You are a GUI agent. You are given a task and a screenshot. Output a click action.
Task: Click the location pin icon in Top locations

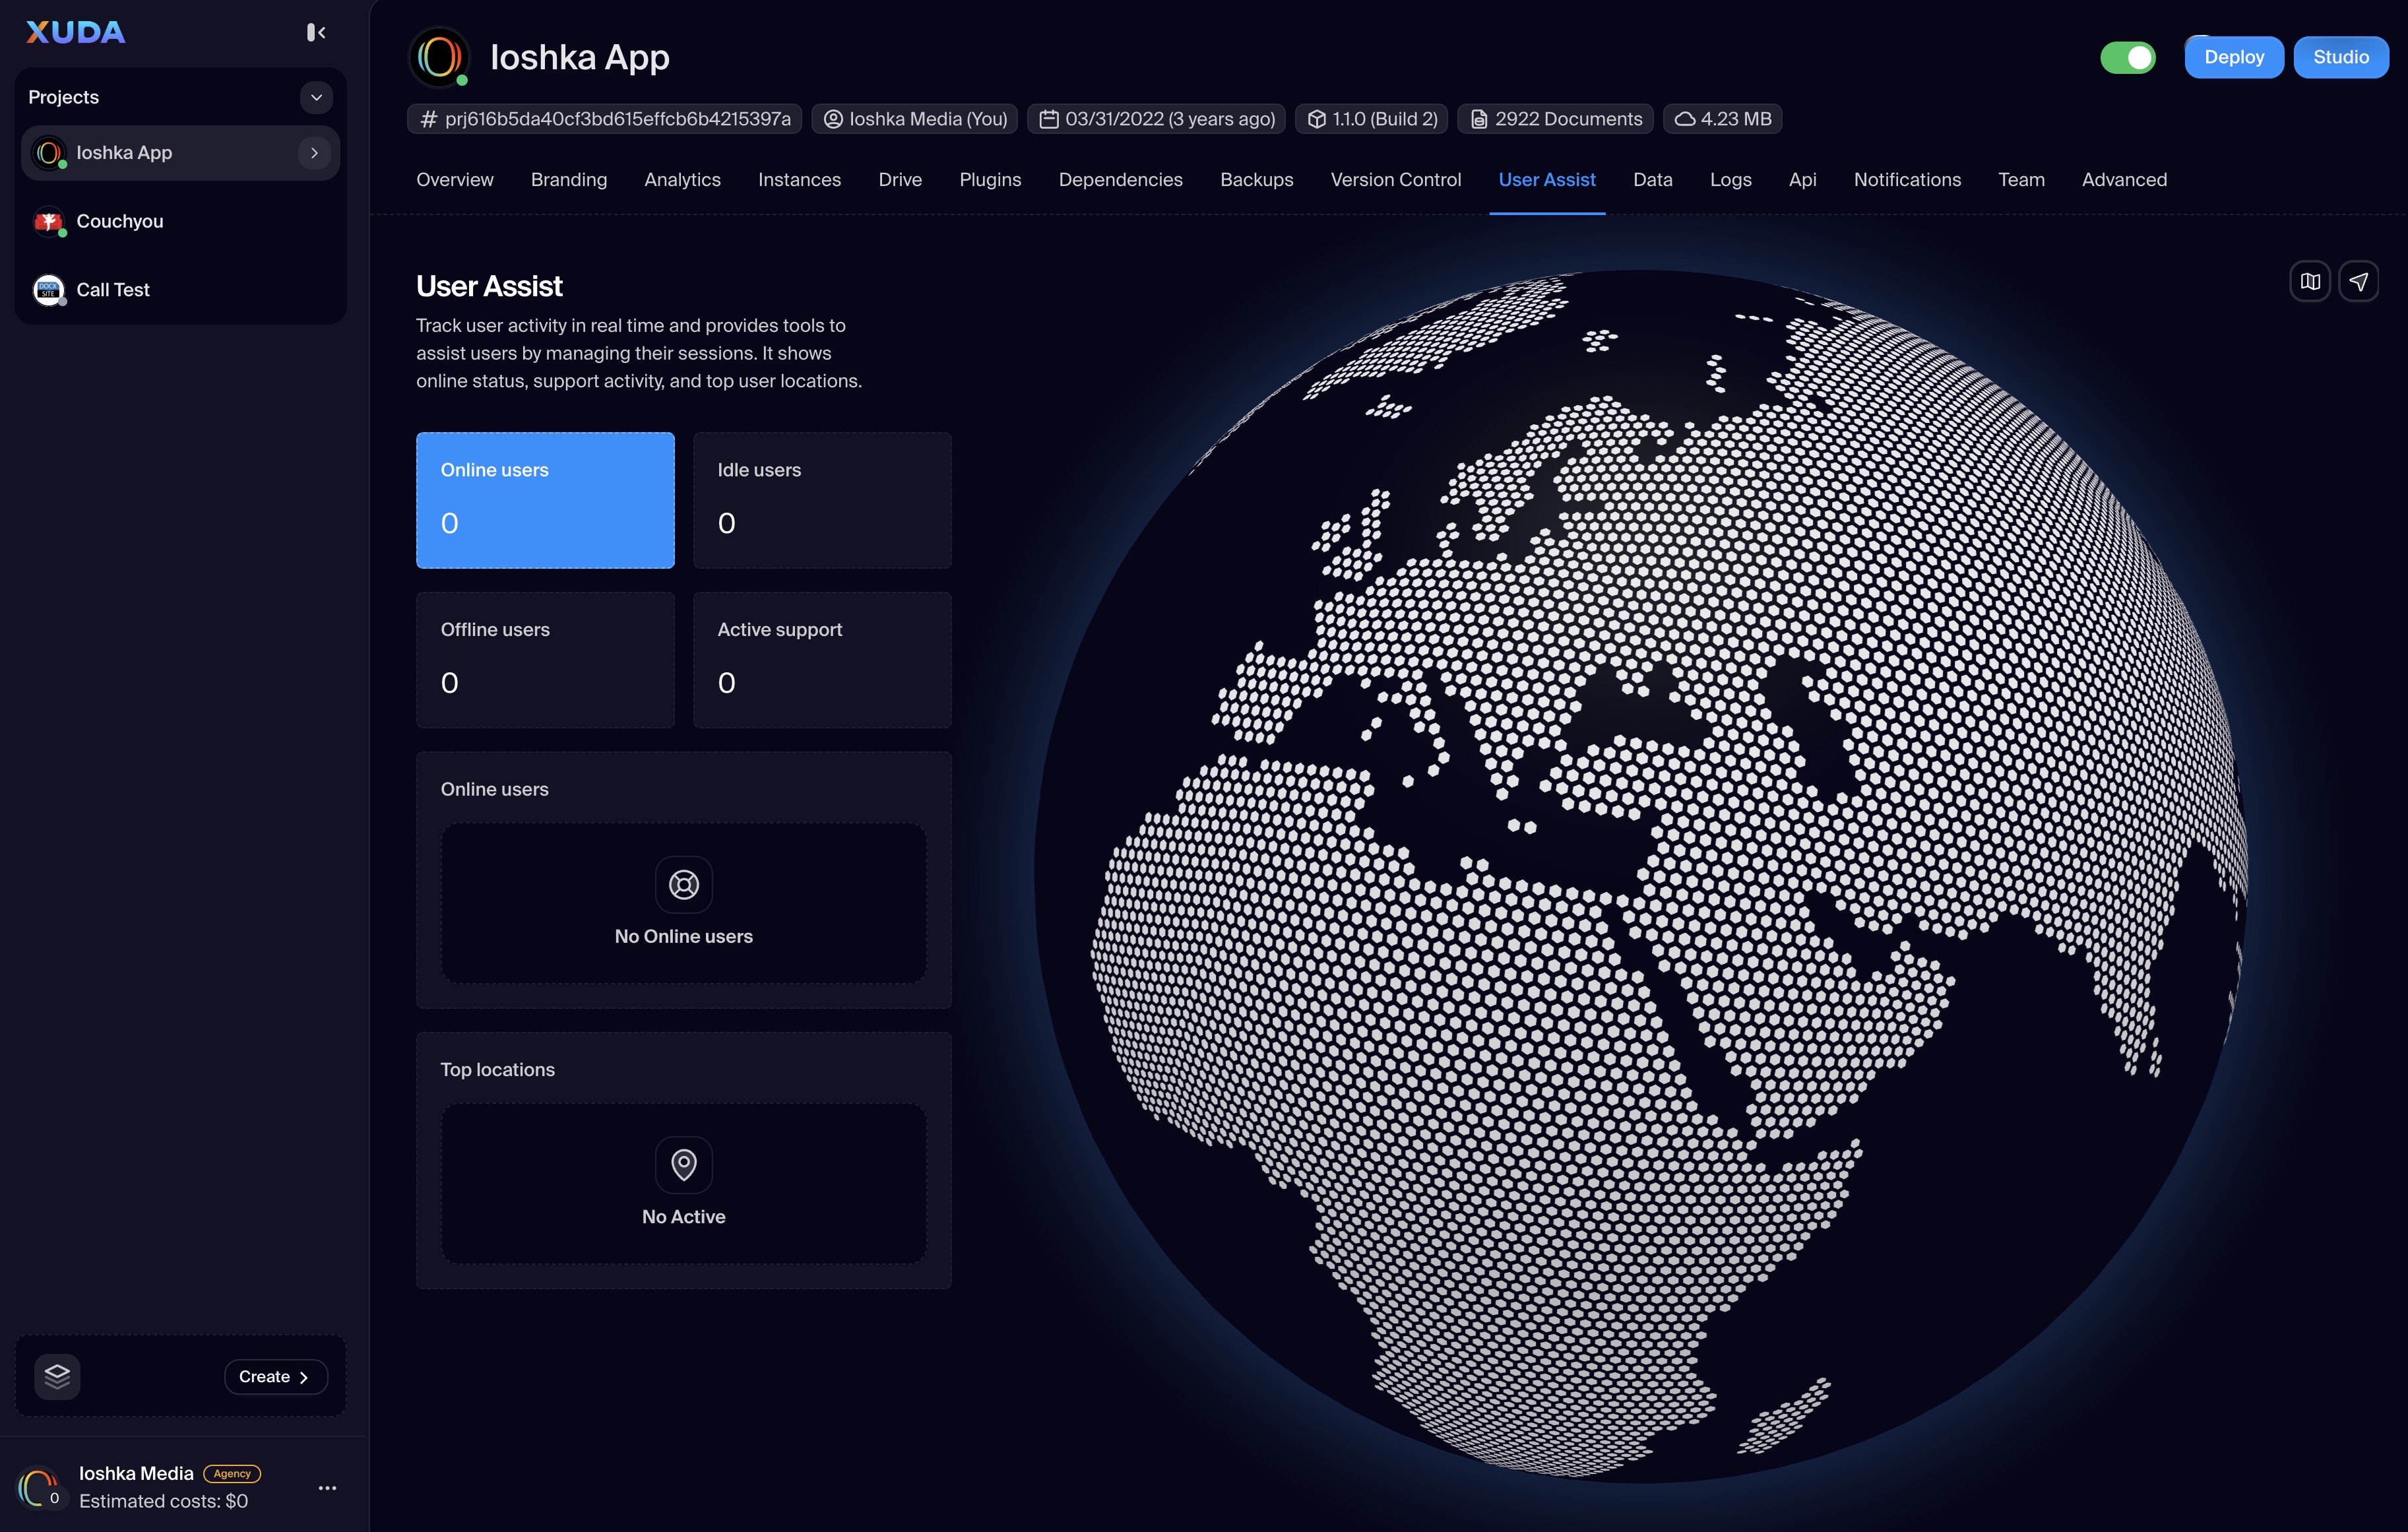coord(683,1164)
